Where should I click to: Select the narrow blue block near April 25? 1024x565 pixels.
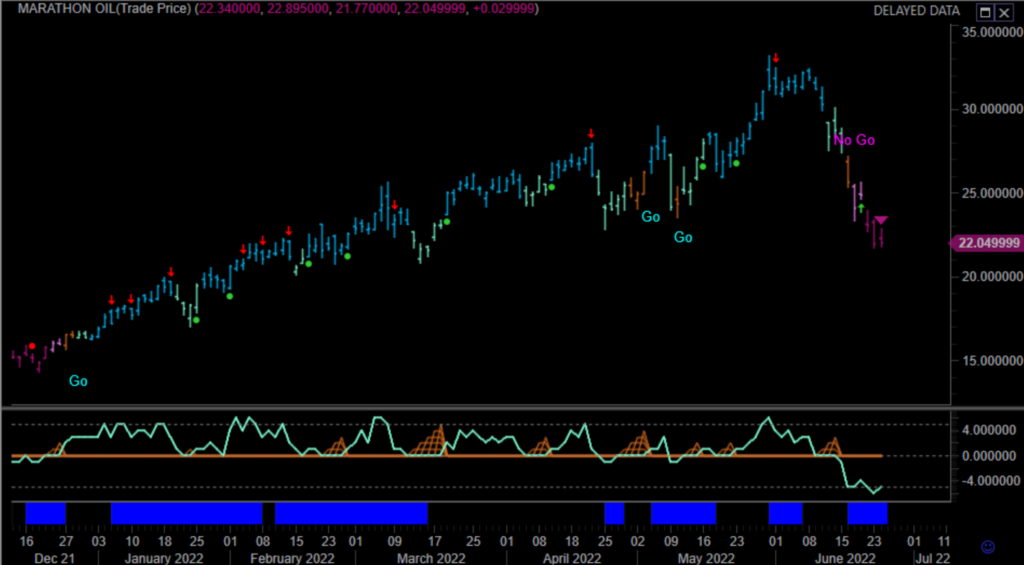[x=614, y=513]
